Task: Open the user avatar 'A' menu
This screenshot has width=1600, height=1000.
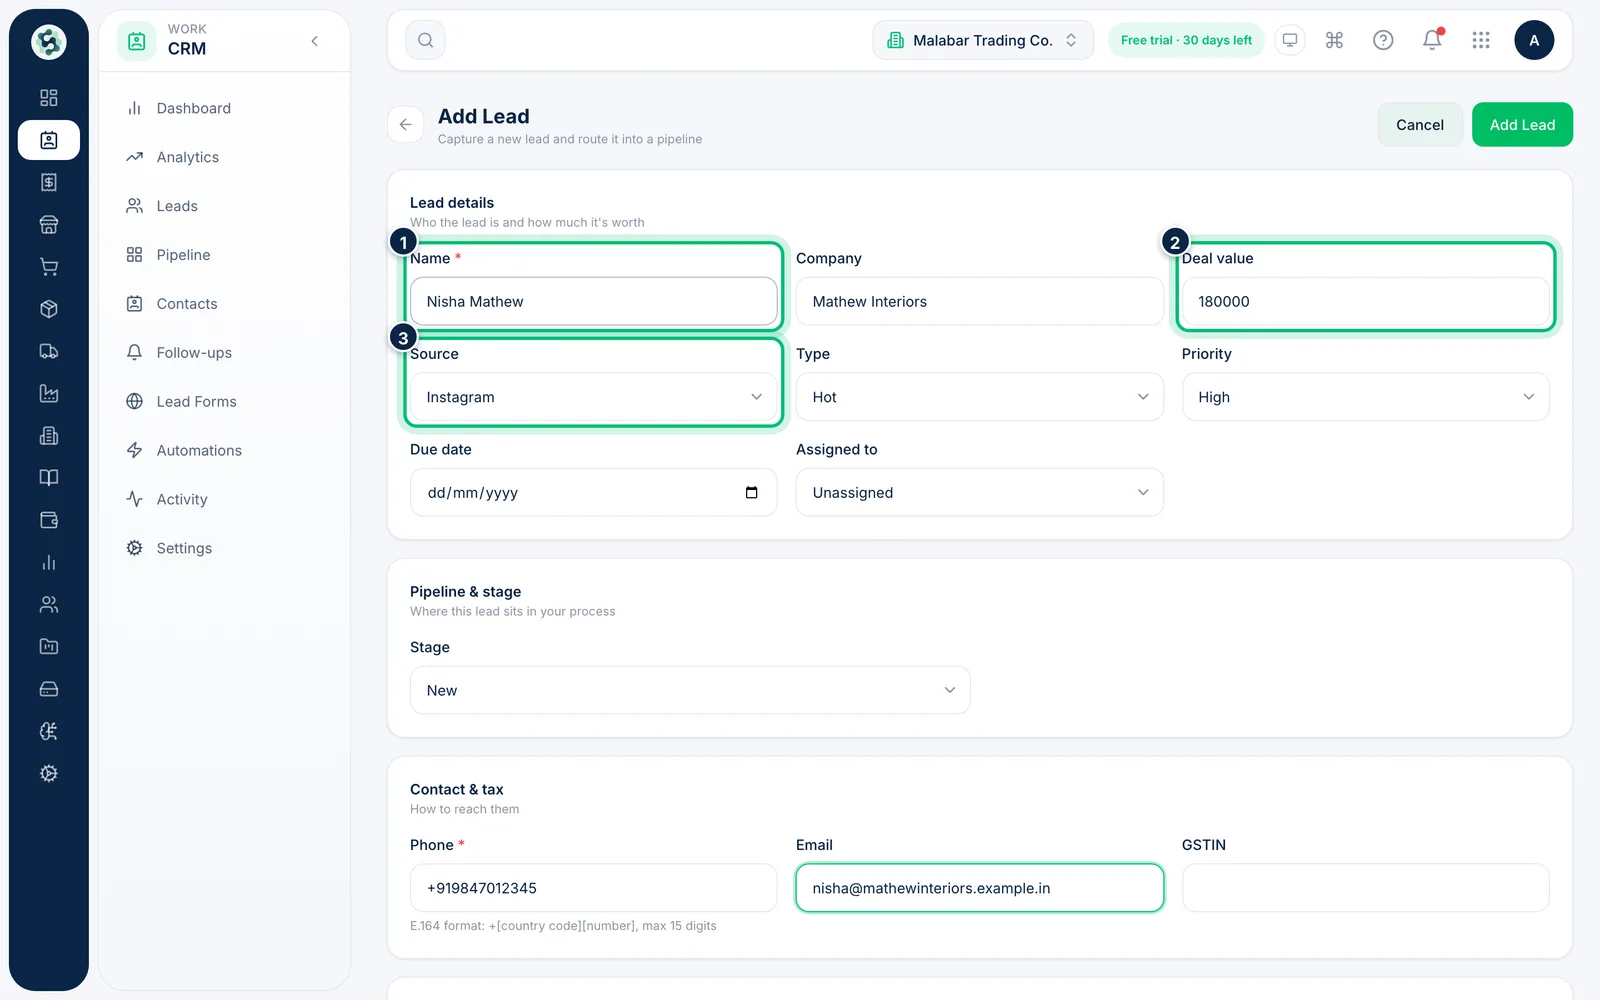Action: 1534,40
